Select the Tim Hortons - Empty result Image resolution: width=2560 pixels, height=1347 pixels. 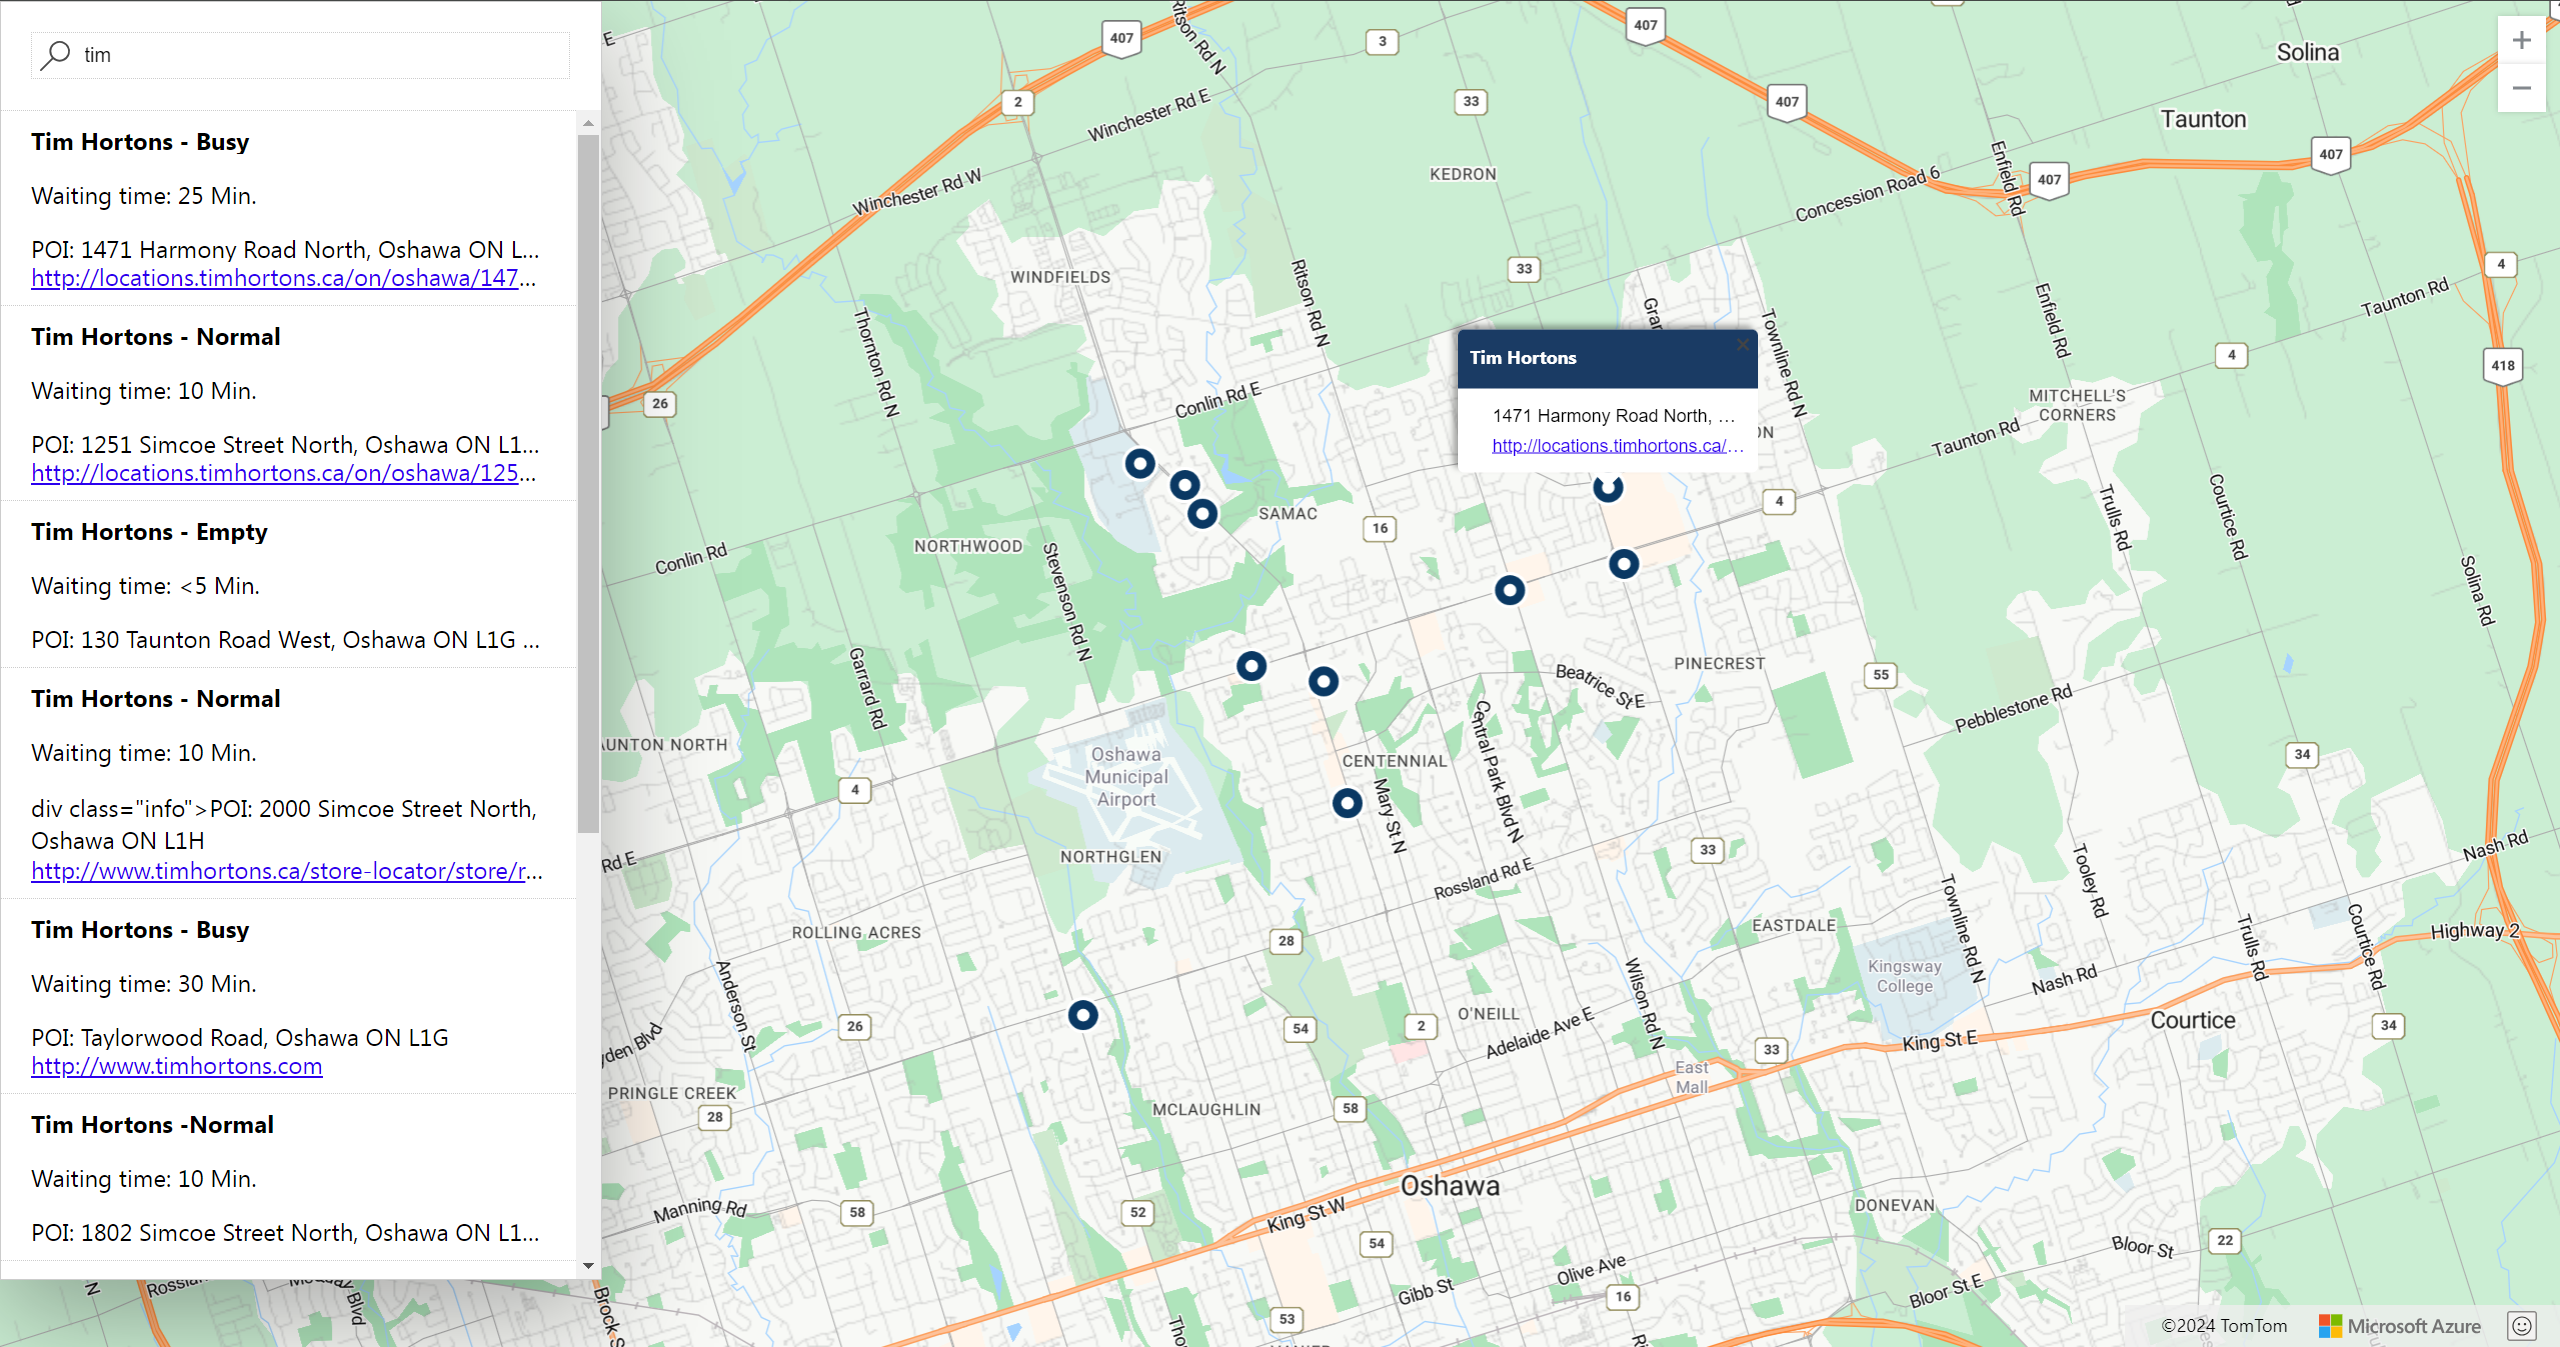(x=149, y=532)
